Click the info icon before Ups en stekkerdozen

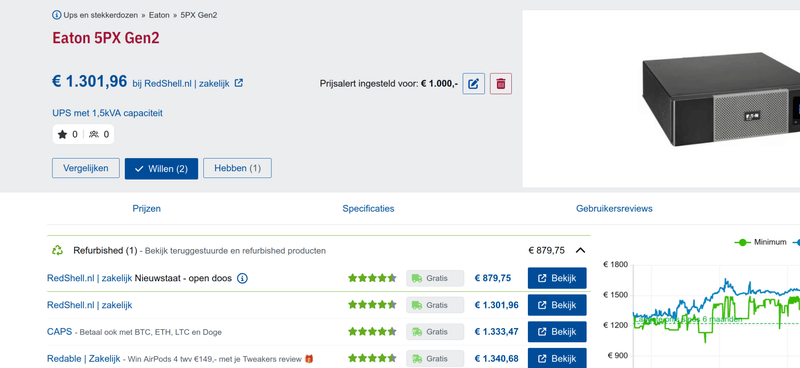click(57, 15)
